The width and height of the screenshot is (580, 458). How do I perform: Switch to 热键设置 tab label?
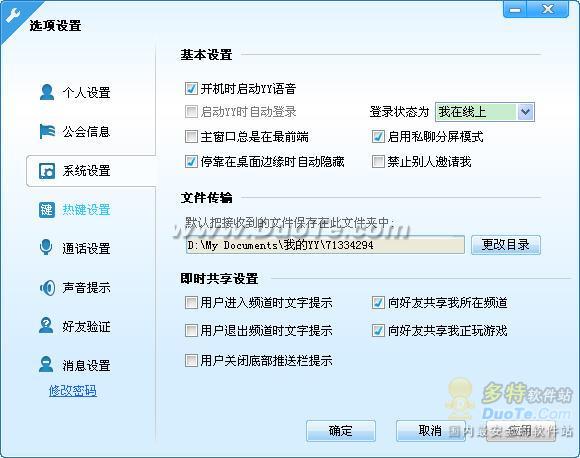click(x=86, y=210)
